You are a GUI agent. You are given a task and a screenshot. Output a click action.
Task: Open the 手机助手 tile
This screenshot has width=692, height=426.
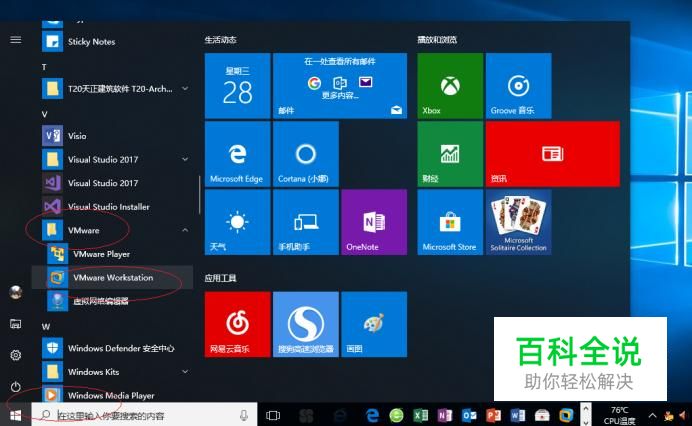306,222
